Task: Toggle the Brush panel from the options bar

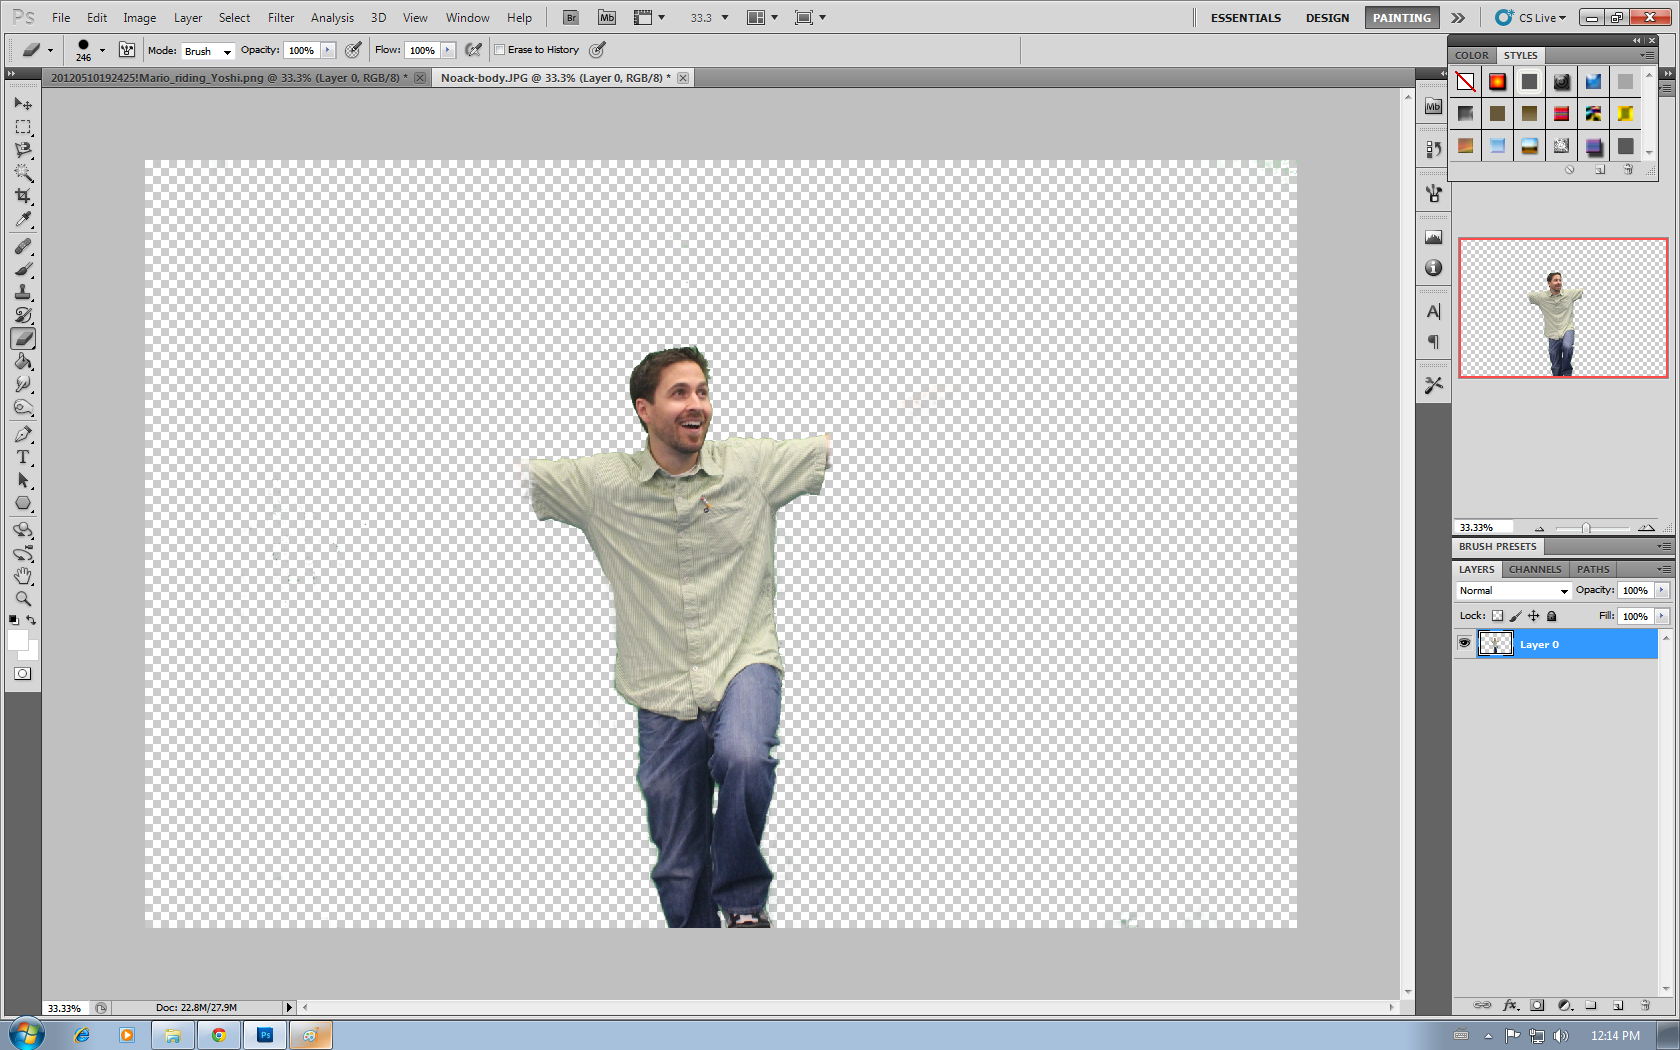Action: click(127, 50)
